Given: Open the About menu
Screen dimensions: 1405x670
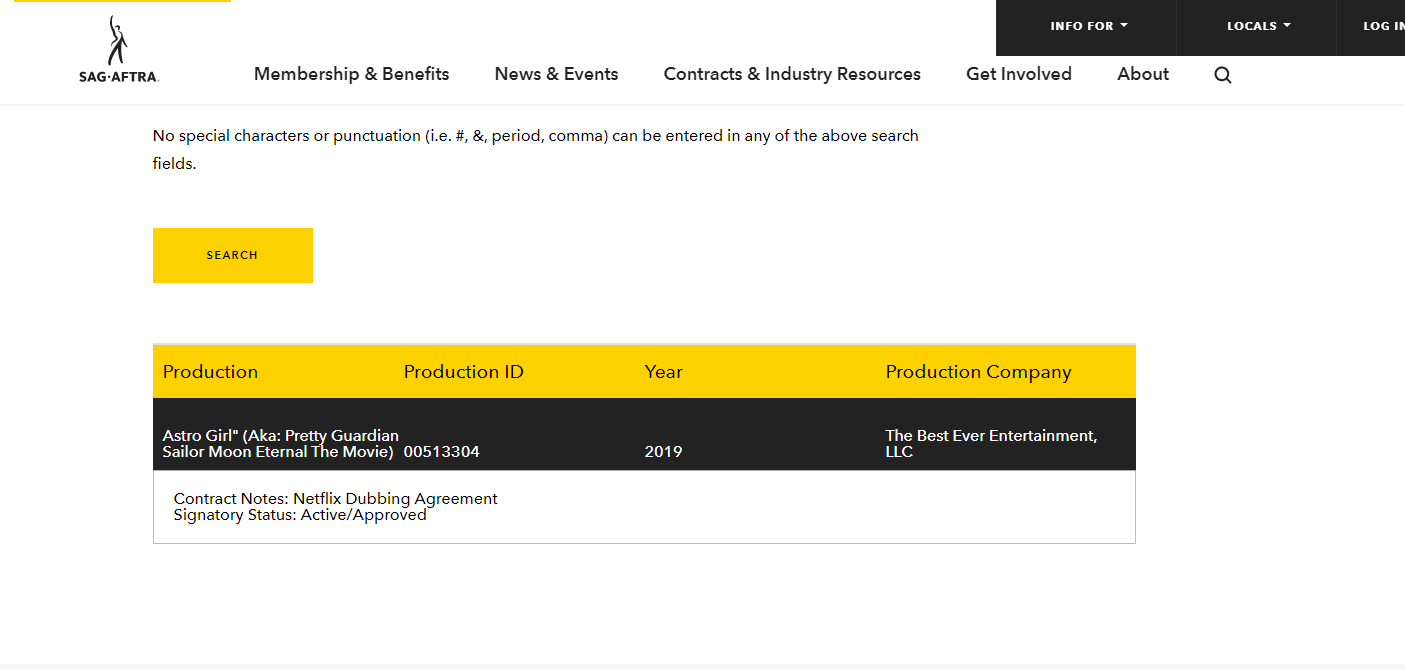Looking at the screenshot, I should click(x=1143, y=74).
